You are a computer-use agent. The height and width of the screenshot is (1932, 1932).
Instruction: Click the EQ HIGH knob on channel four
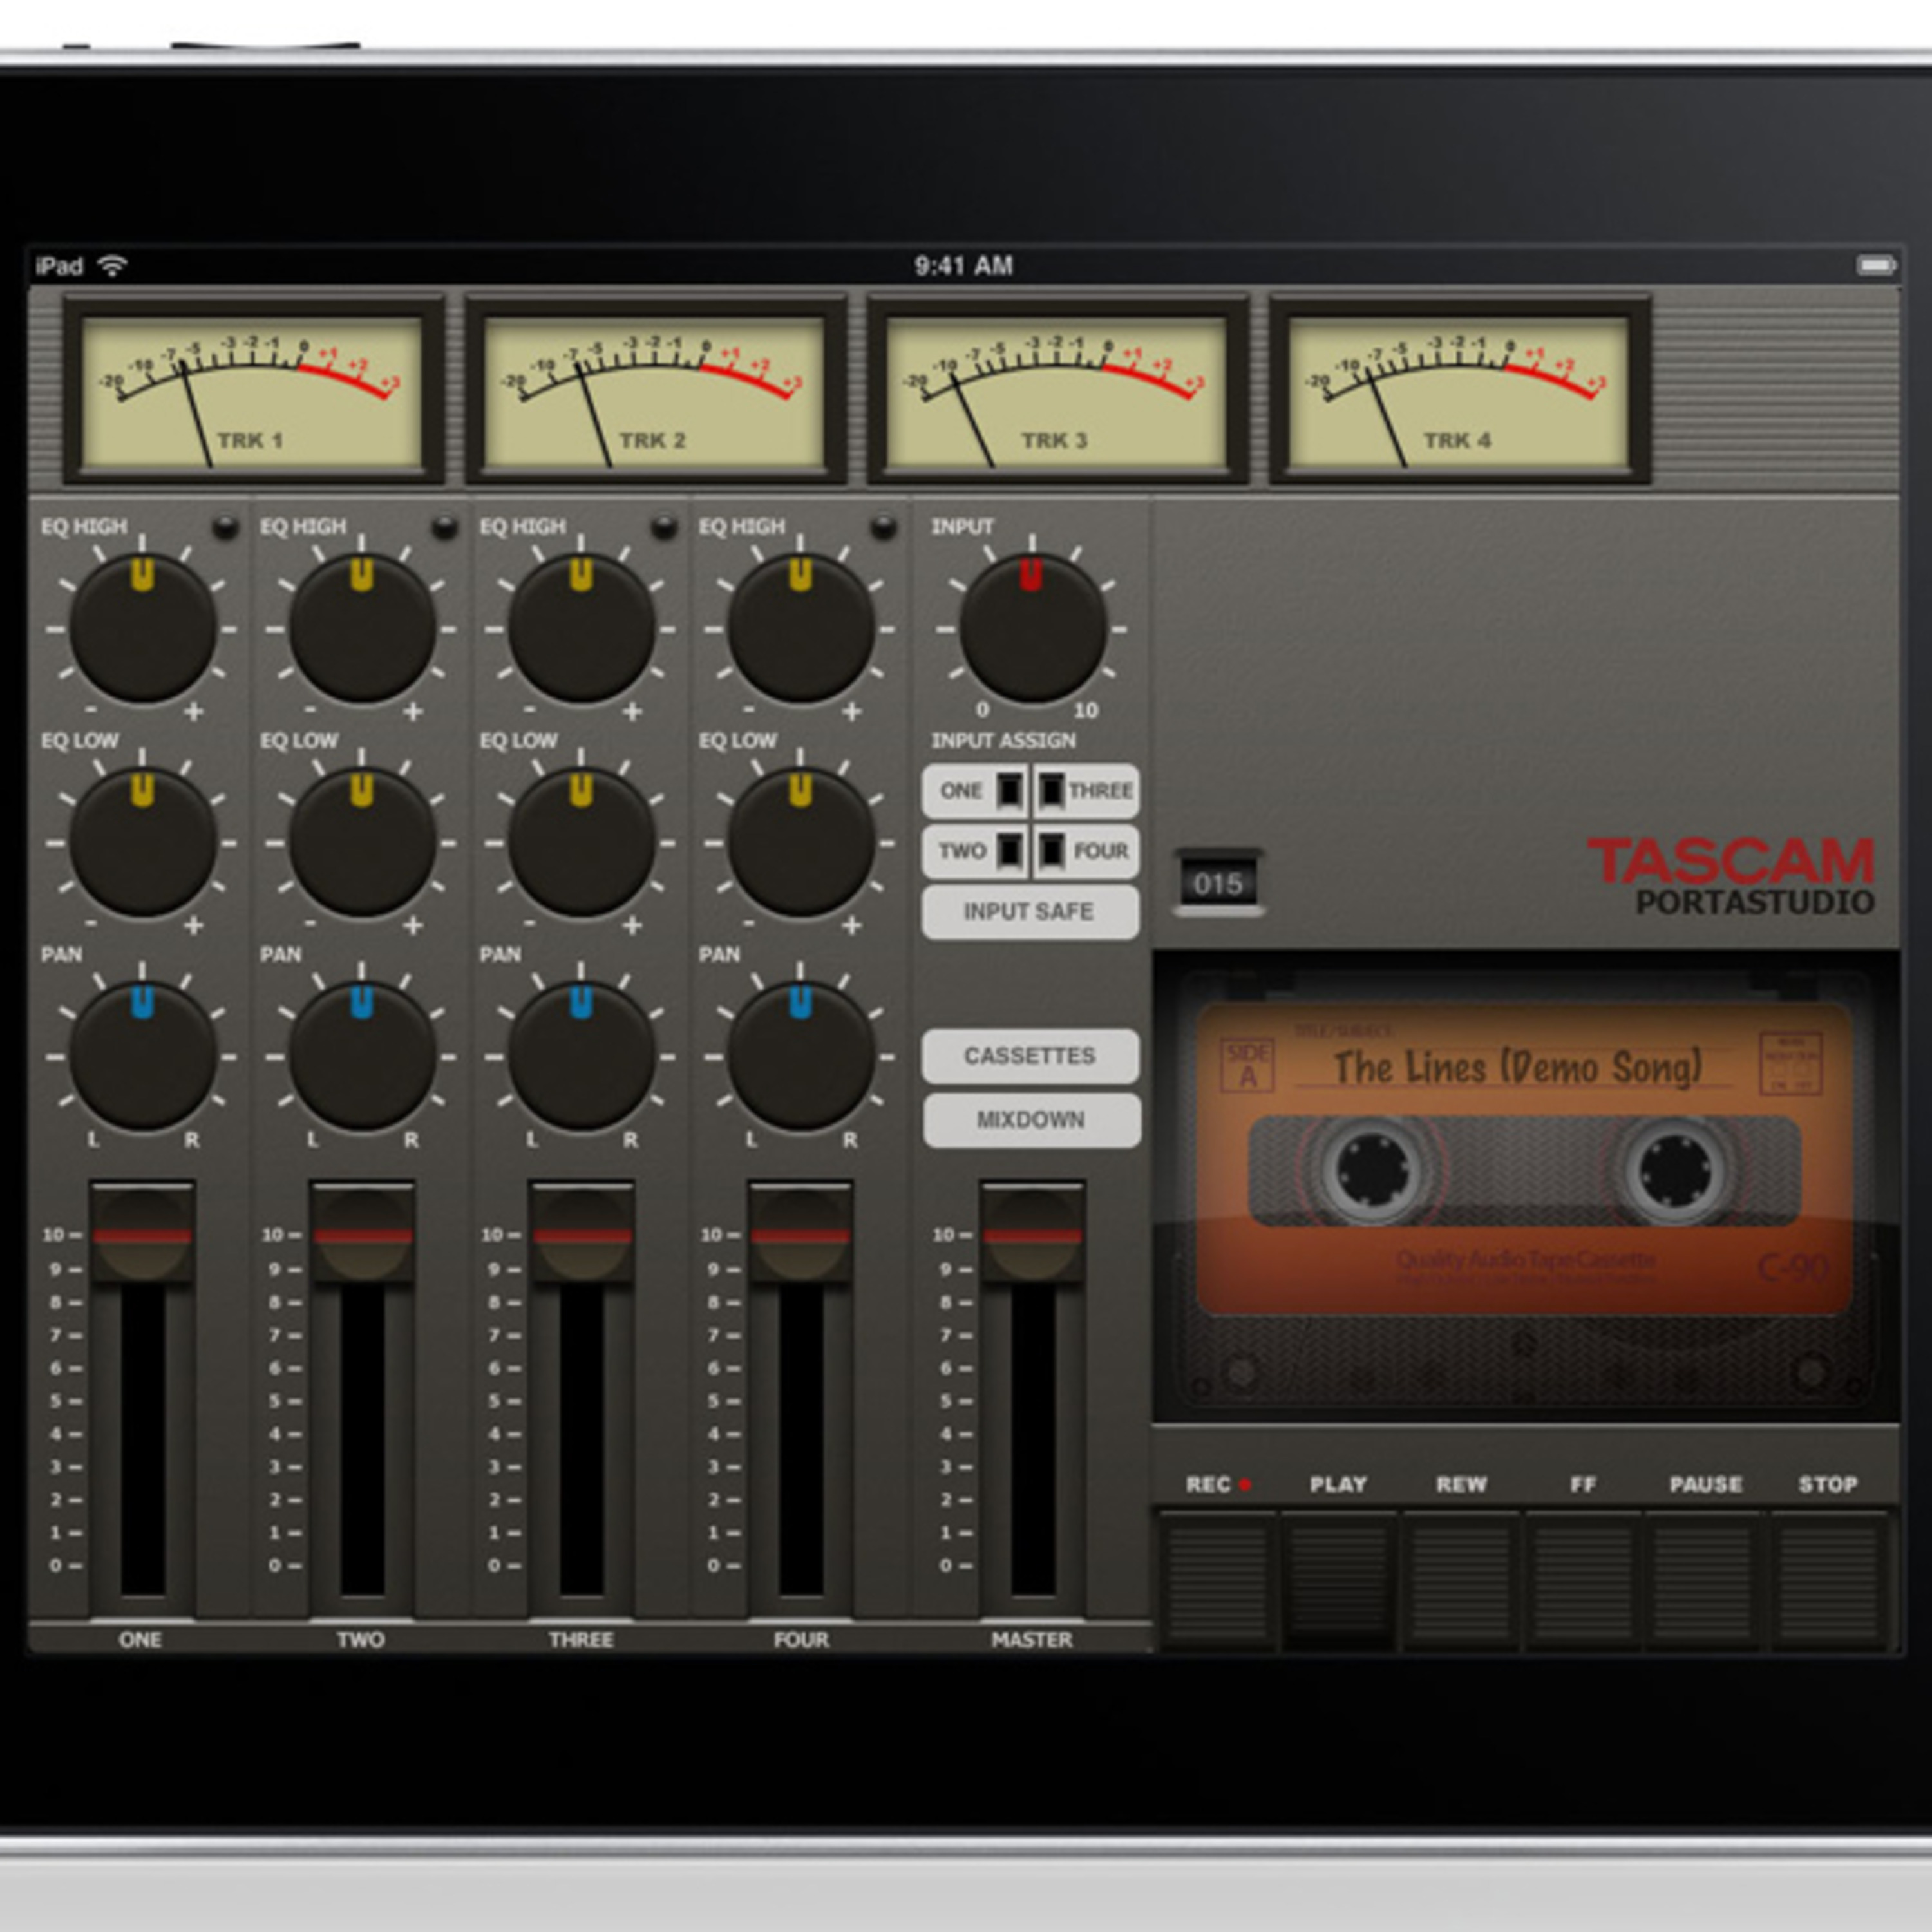(x=800, y=628)
